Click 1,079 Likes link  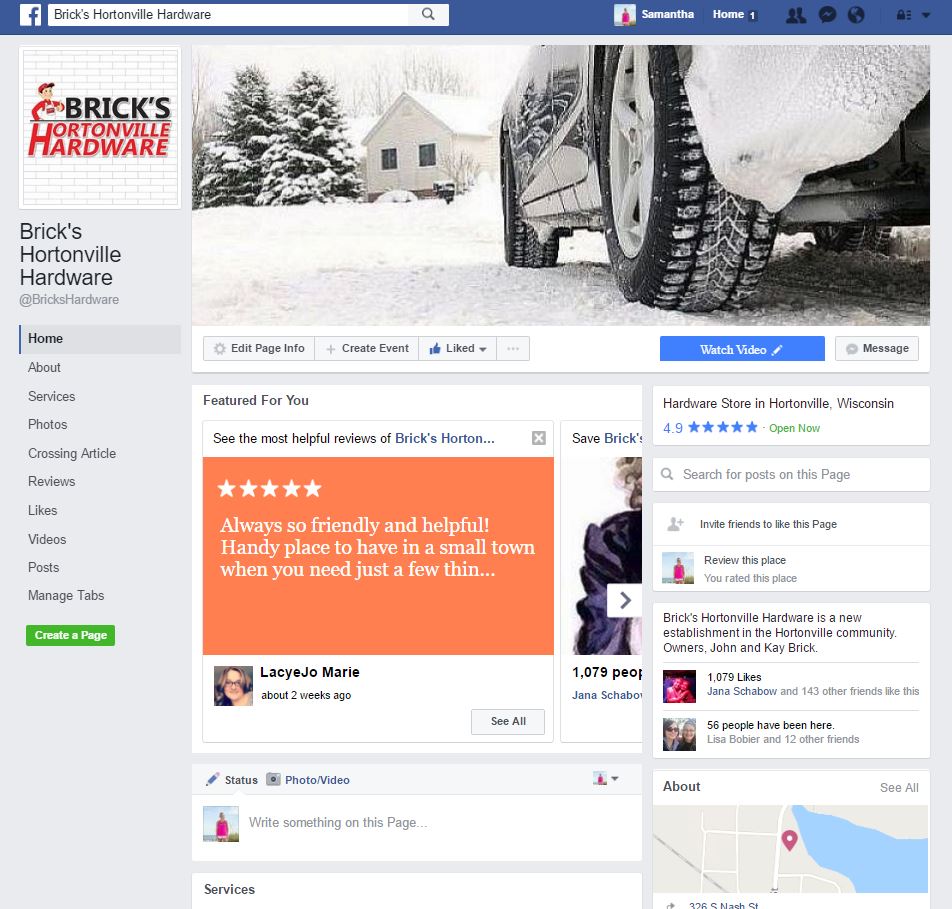point(734,677)
